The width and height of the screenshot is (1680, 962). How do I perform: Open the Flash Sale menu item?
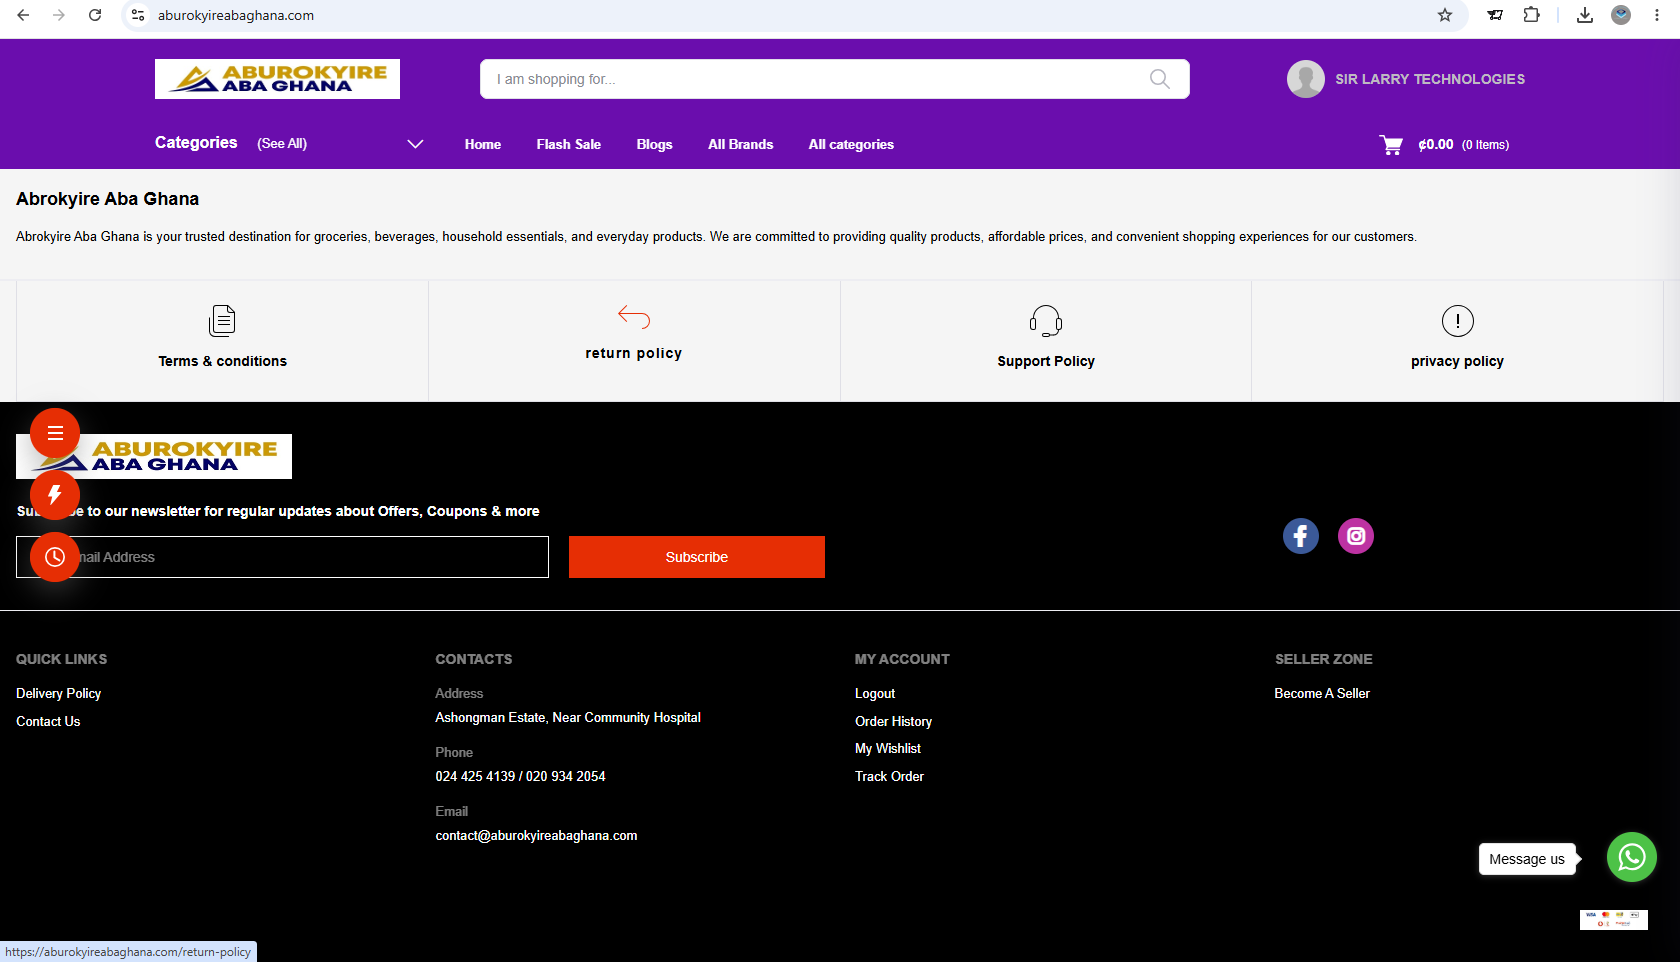click(x=569, y=145)
